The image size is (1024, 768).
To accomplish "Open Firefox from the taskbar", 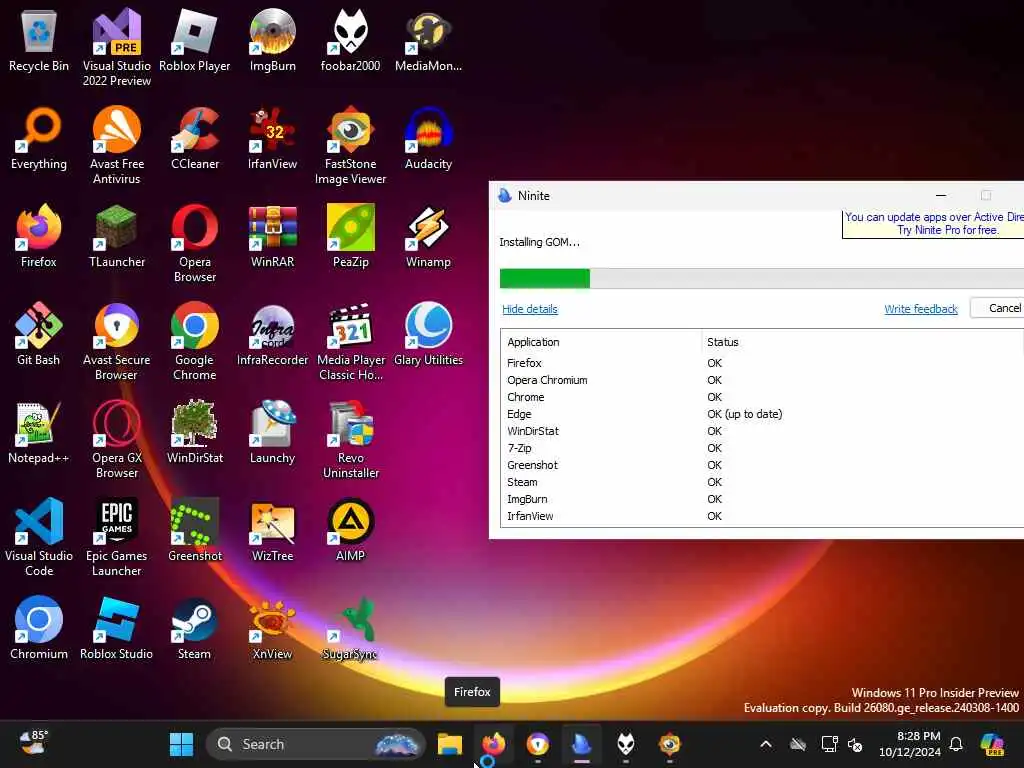I will tap(494, 744).
